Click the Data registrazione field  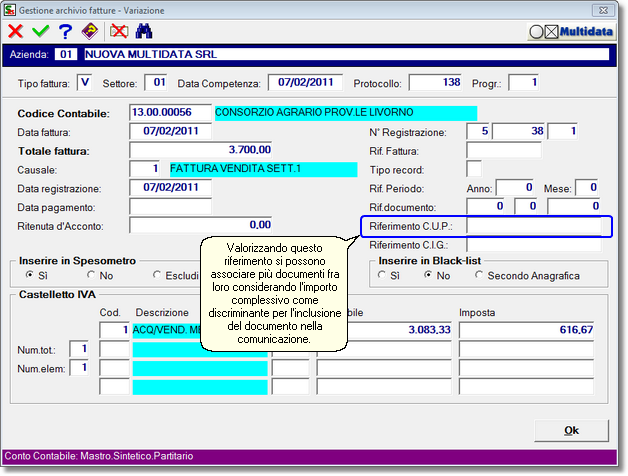(170, 188)
